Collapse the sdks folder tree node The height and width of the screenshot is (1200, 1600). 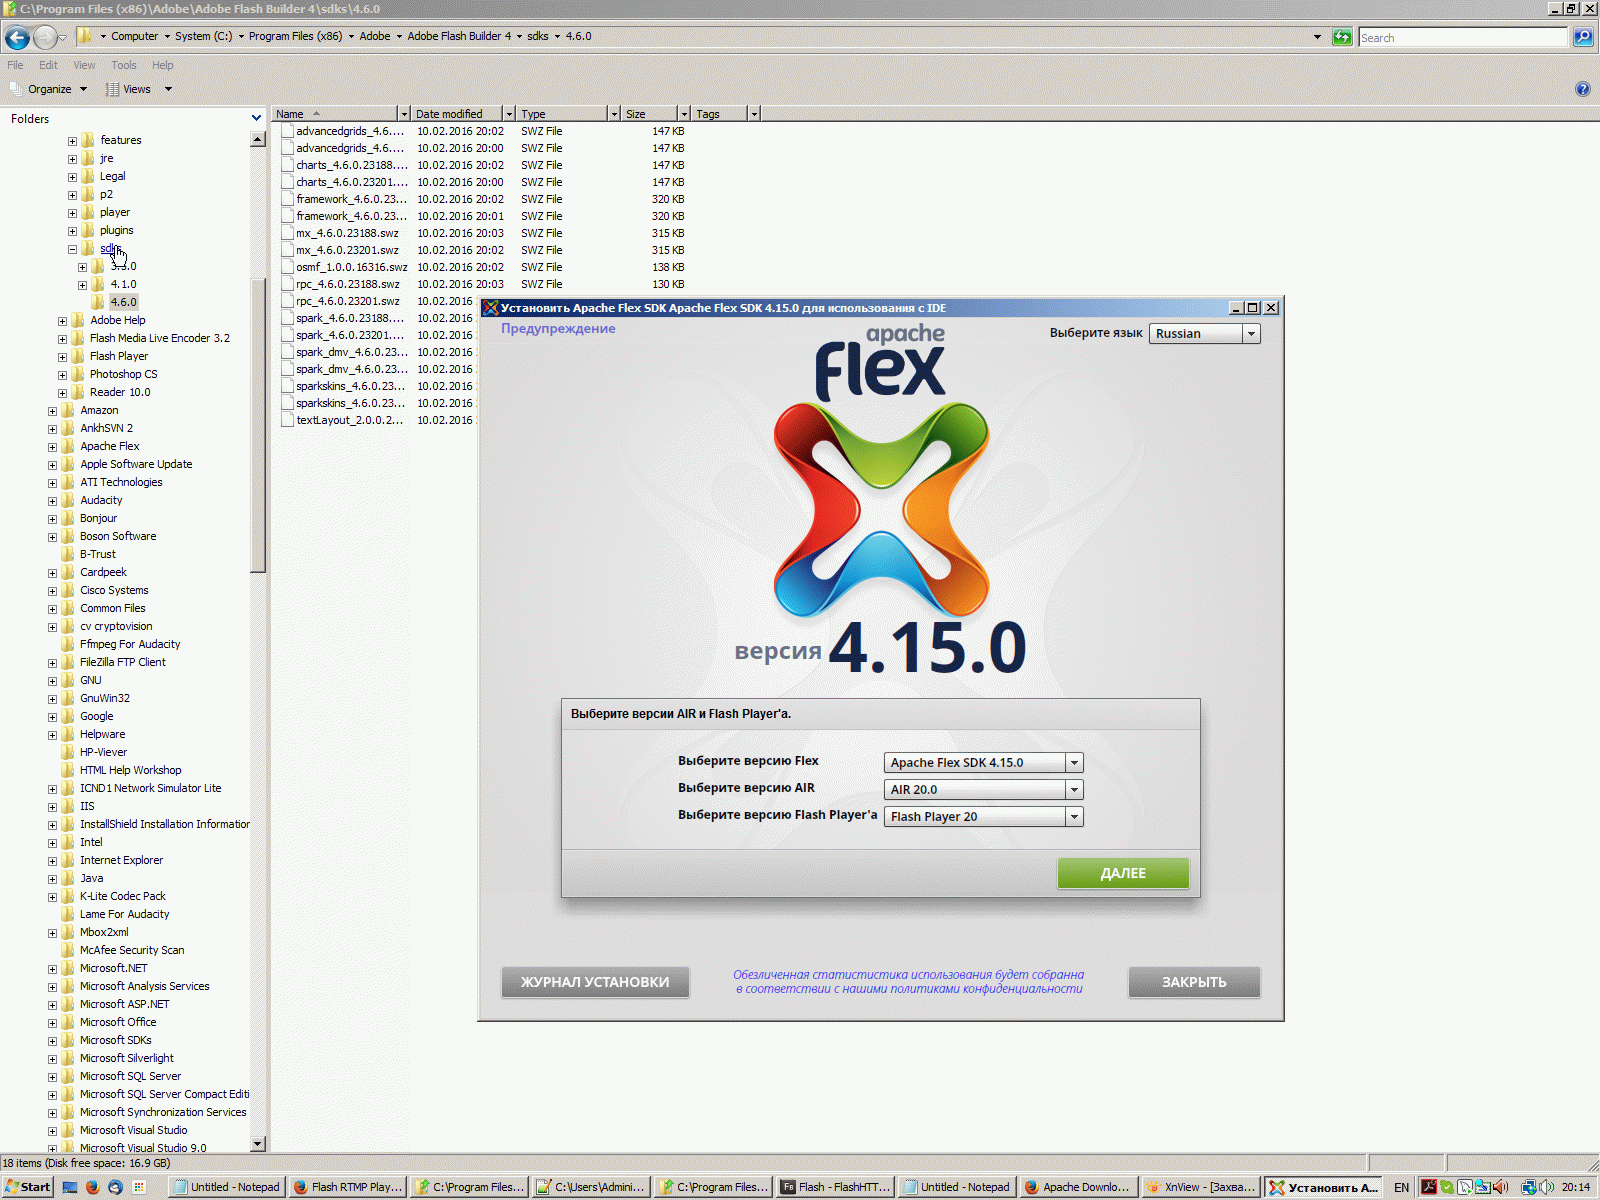click(72, 249)
